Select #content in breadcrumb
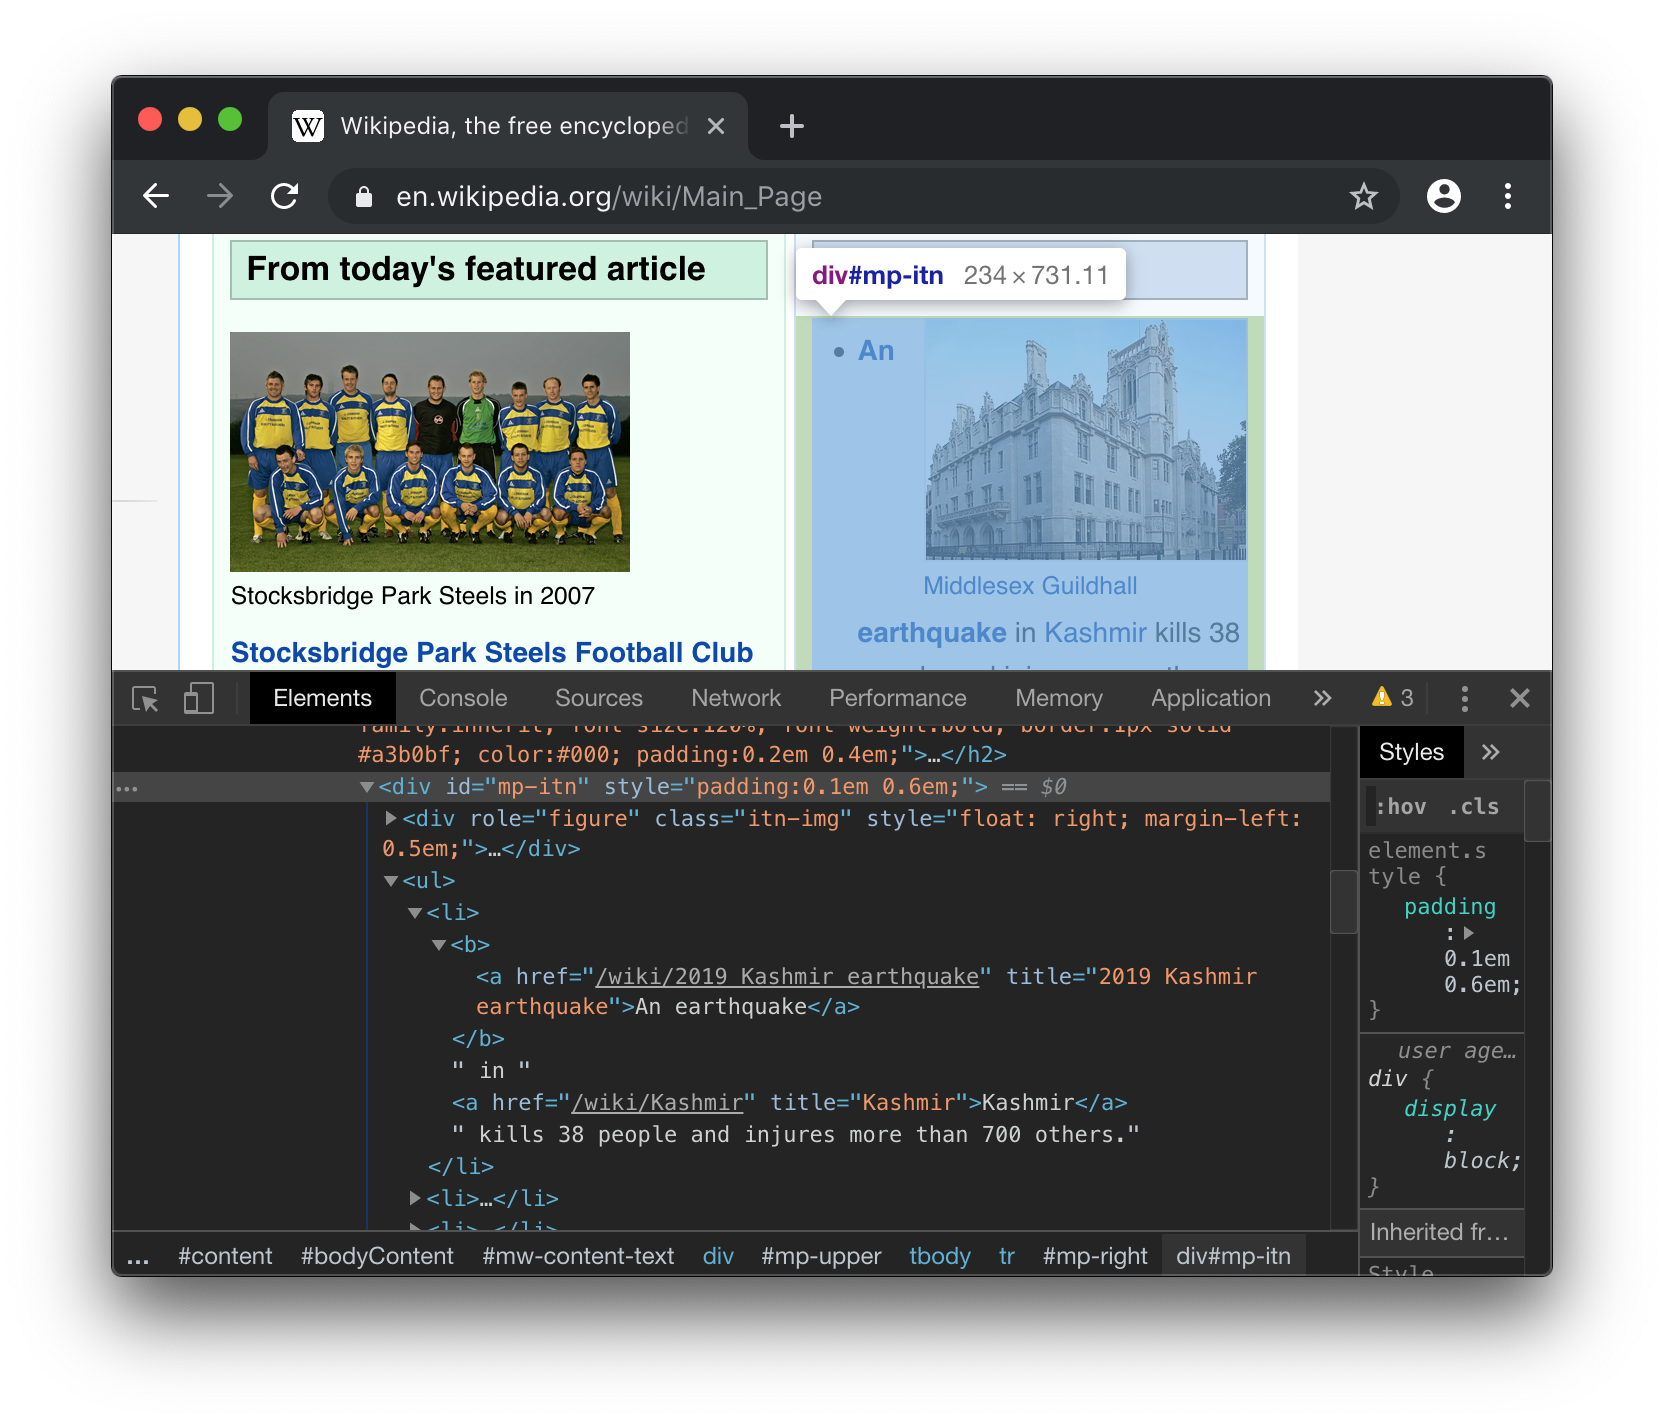 click(225, 1256)
